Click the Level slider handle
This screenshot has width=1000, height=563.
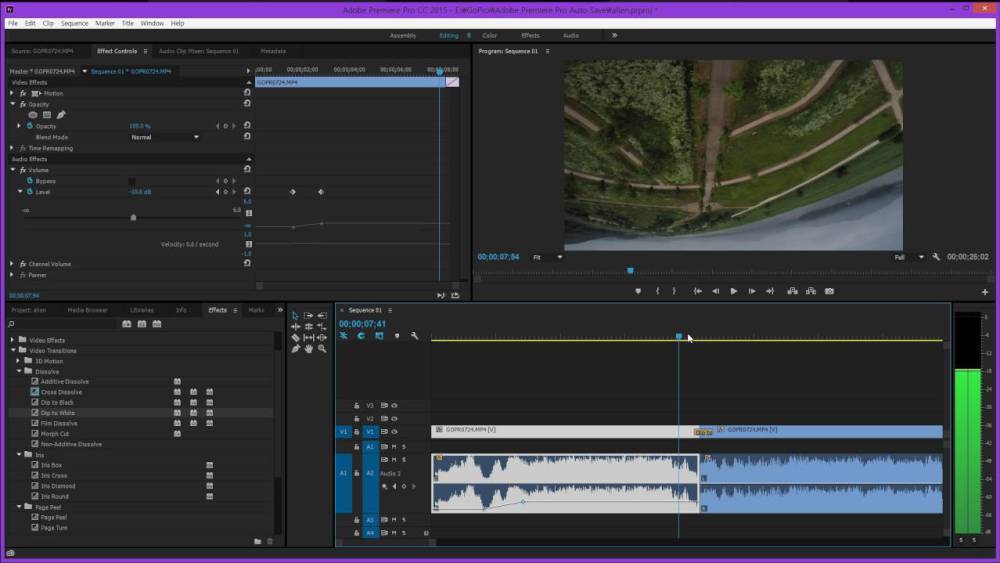click(133, 217)
